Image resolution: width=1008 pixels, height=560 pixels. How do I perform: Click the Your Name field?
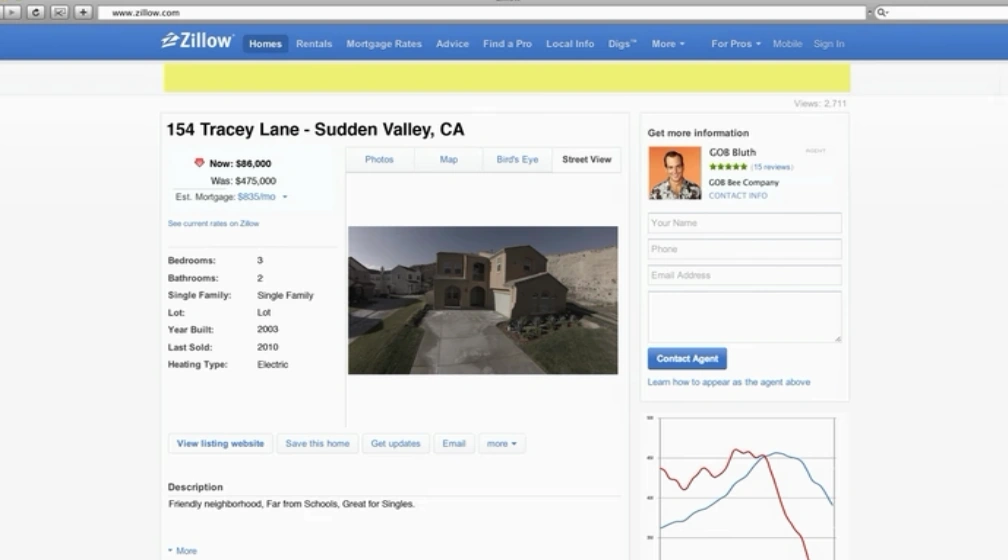[x=744, y=223]
